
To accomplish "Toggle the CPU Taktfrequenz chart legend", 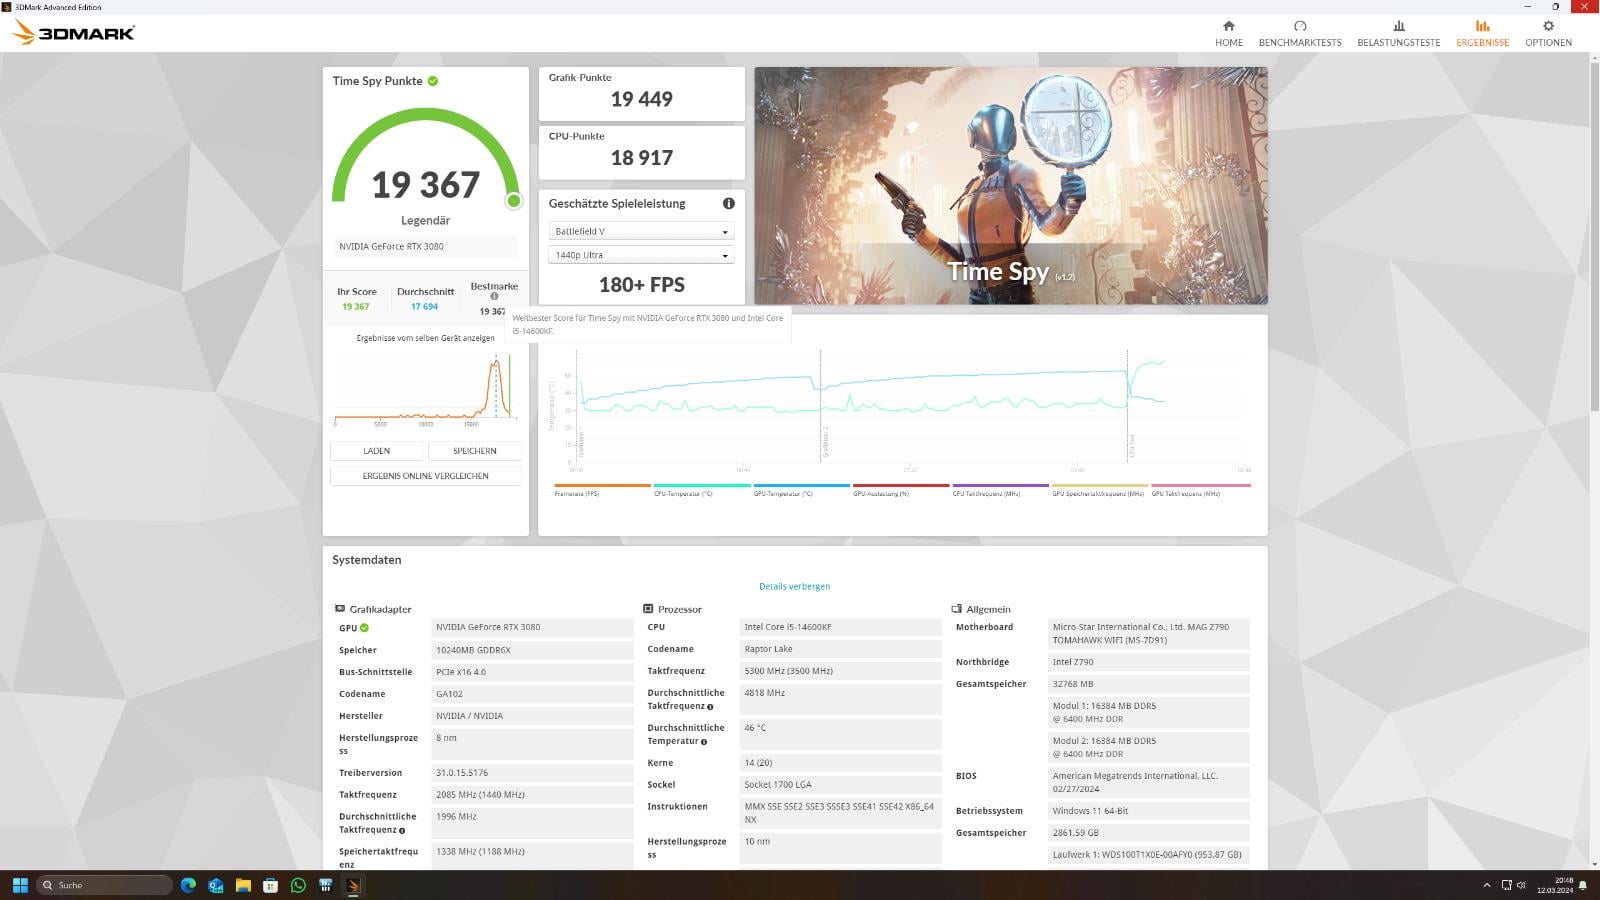I will (x=1000, y=490).
